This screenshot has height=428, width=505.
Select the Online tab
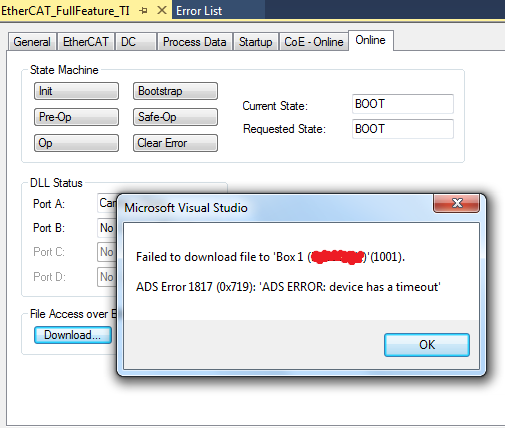(371, 40)
